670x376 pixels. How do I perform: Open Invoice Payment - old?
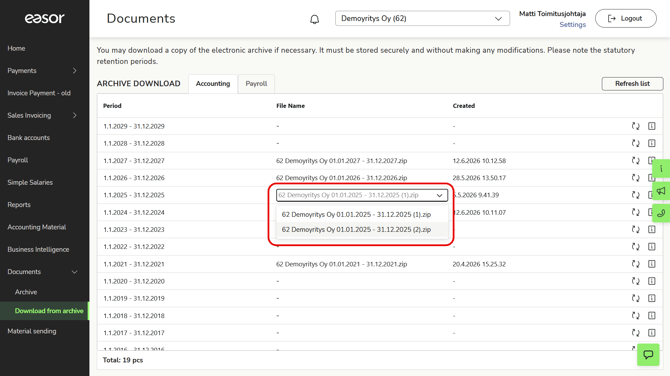point(39,93)
